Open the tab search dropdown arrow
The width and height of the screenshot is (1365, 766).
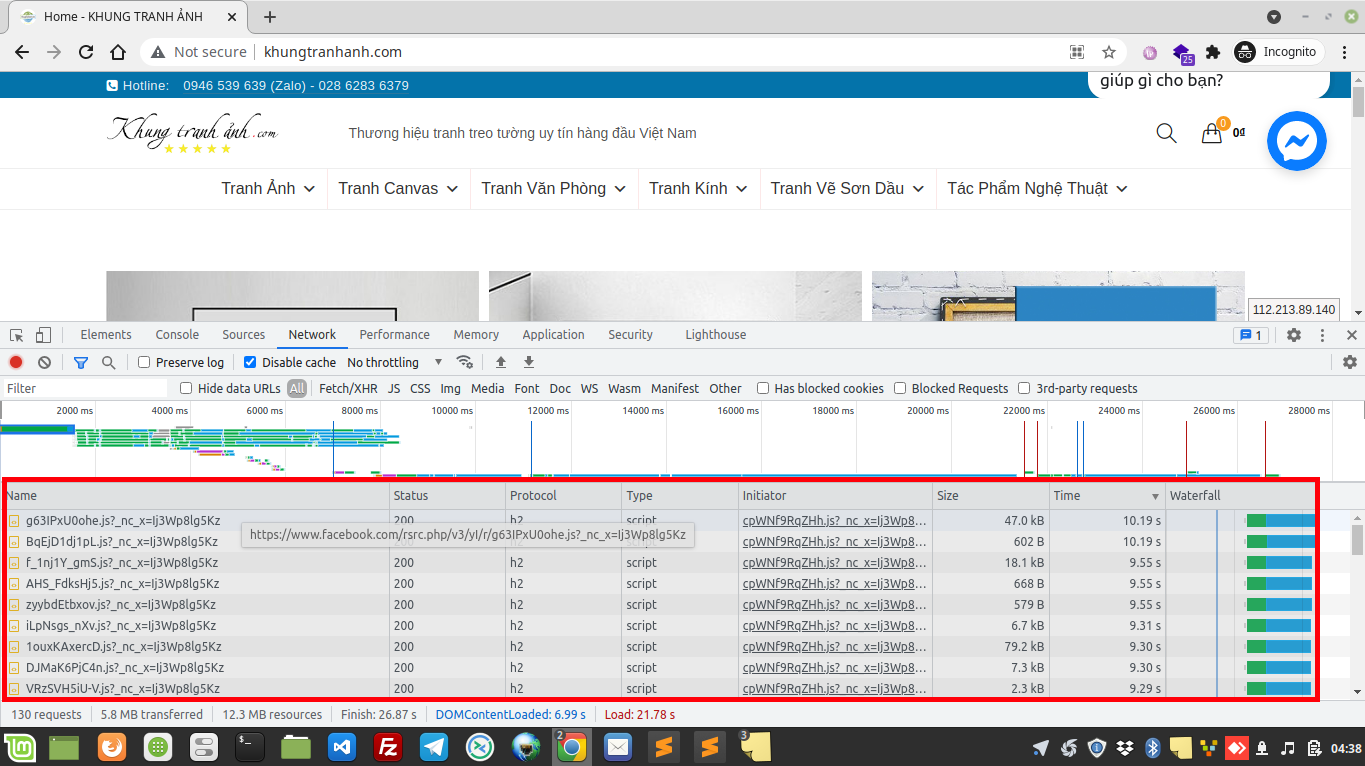pos(1274,17)
